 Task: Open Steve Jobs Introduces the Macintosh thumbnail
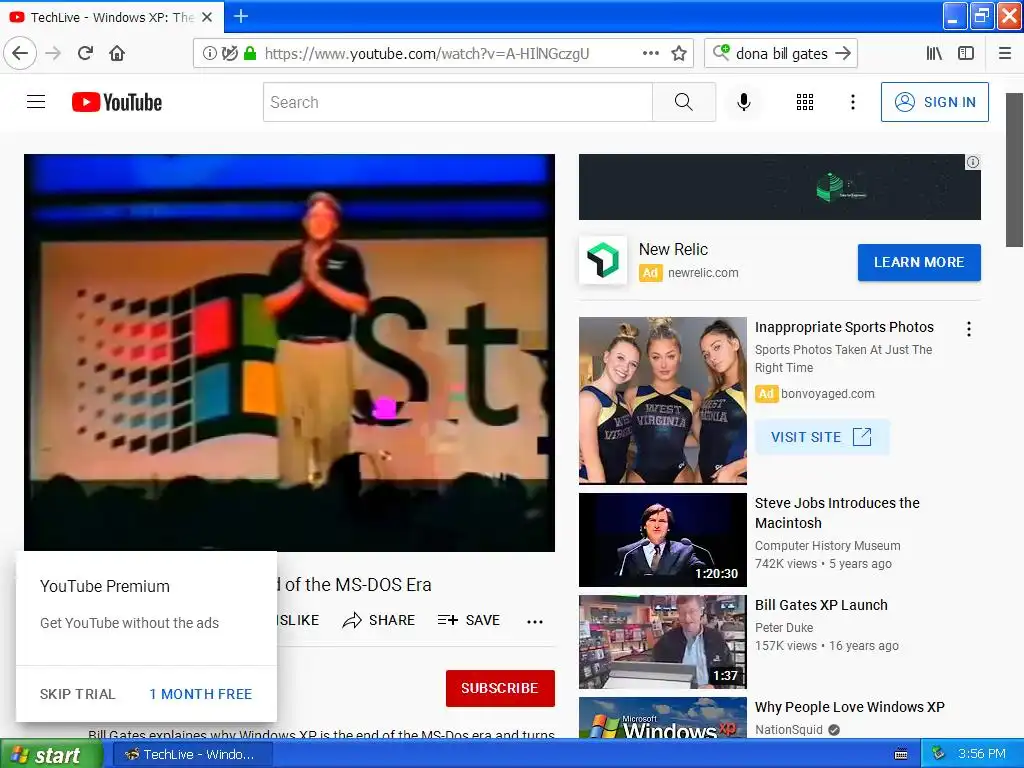[x=663, y=539]
